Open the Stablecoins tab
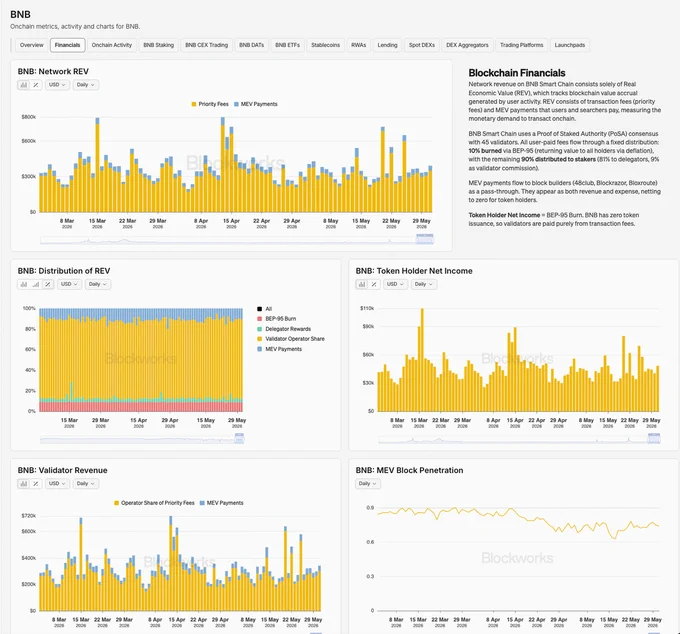This screenshot has height=634, width=680. coord(325,45)
